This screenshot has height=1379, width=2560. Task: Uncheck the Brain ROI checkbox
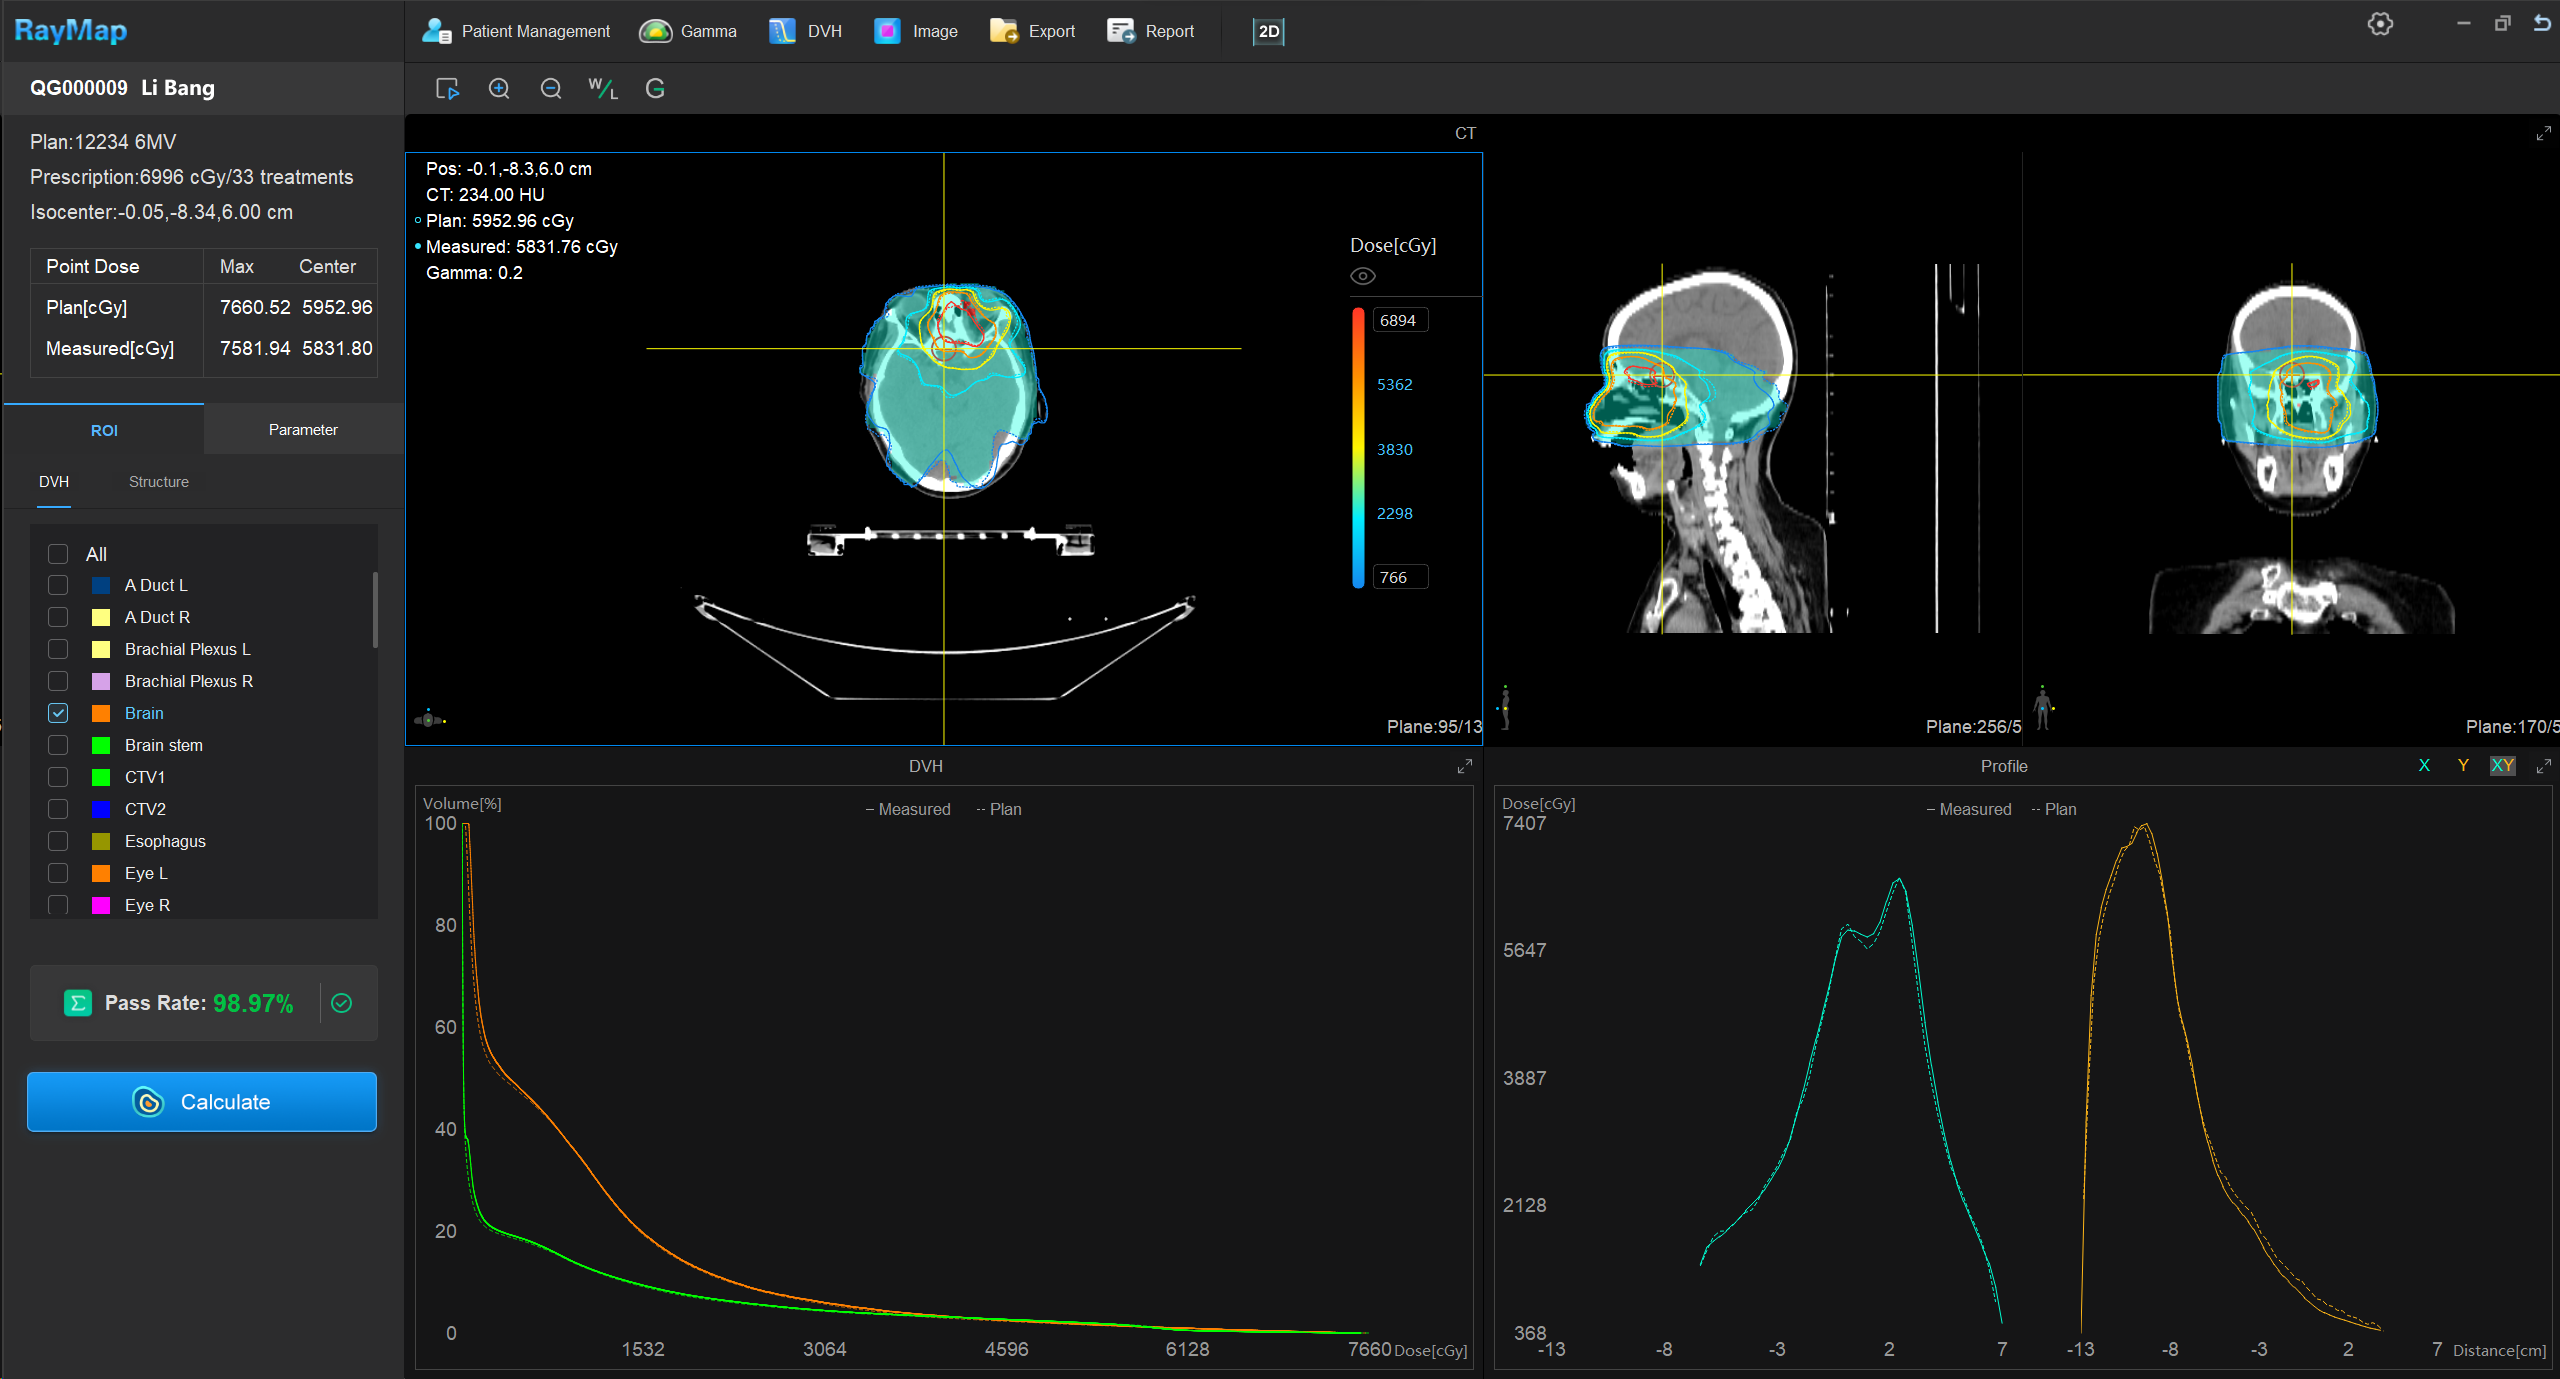pos(58,713)
